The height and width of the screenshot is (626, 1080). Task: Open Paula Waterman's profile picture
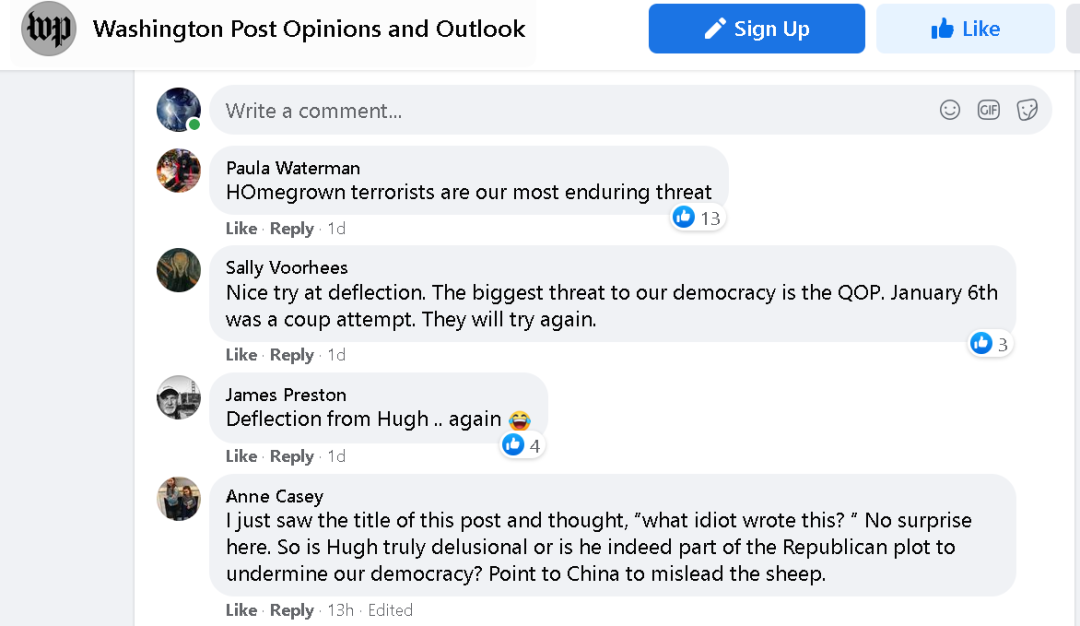coord(179,171)
